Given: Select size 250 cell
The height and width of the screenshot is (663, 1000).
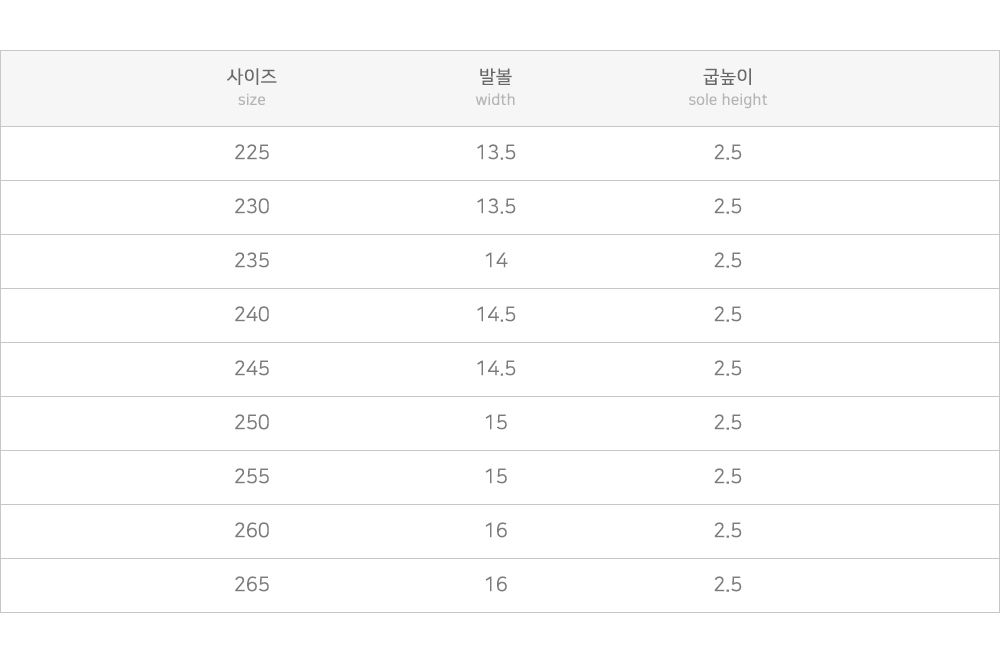Looking at the screenshot, I should (252, 423).
